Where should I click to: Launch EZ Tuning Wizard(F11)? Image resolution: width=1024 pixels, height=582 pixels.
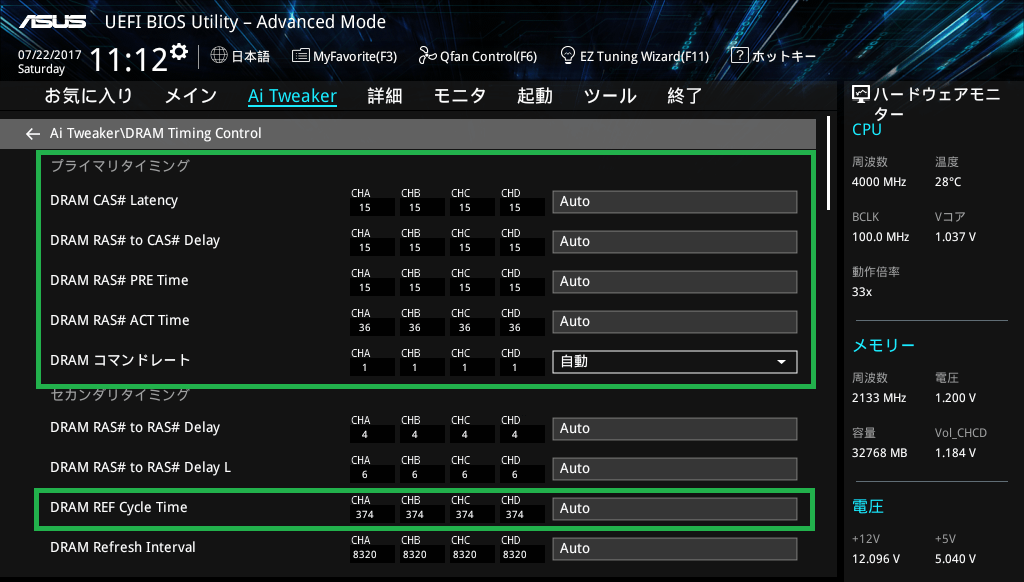point(645,56)
